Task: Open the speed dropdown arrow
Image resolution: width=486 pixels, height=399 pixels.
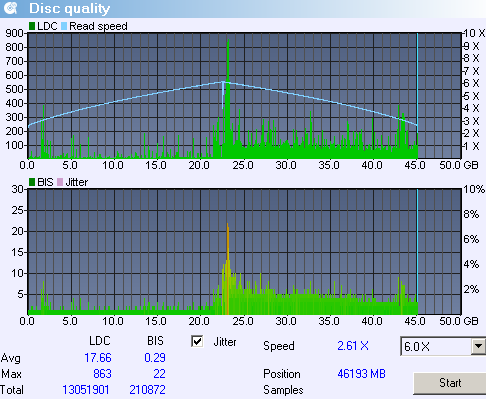Action: (478, 347)
